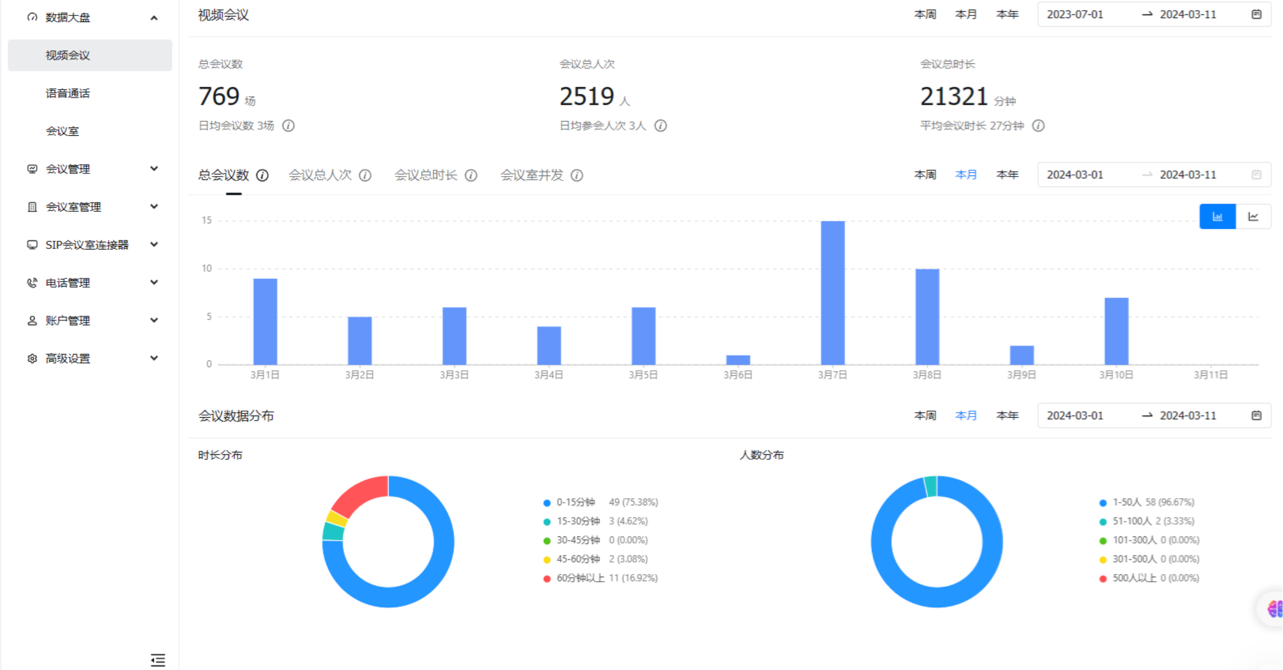Collapse 数据大盘 sidebar section
Image resolution: width=1283 pixels, height=670 pixels.
[x=90, y=17]
